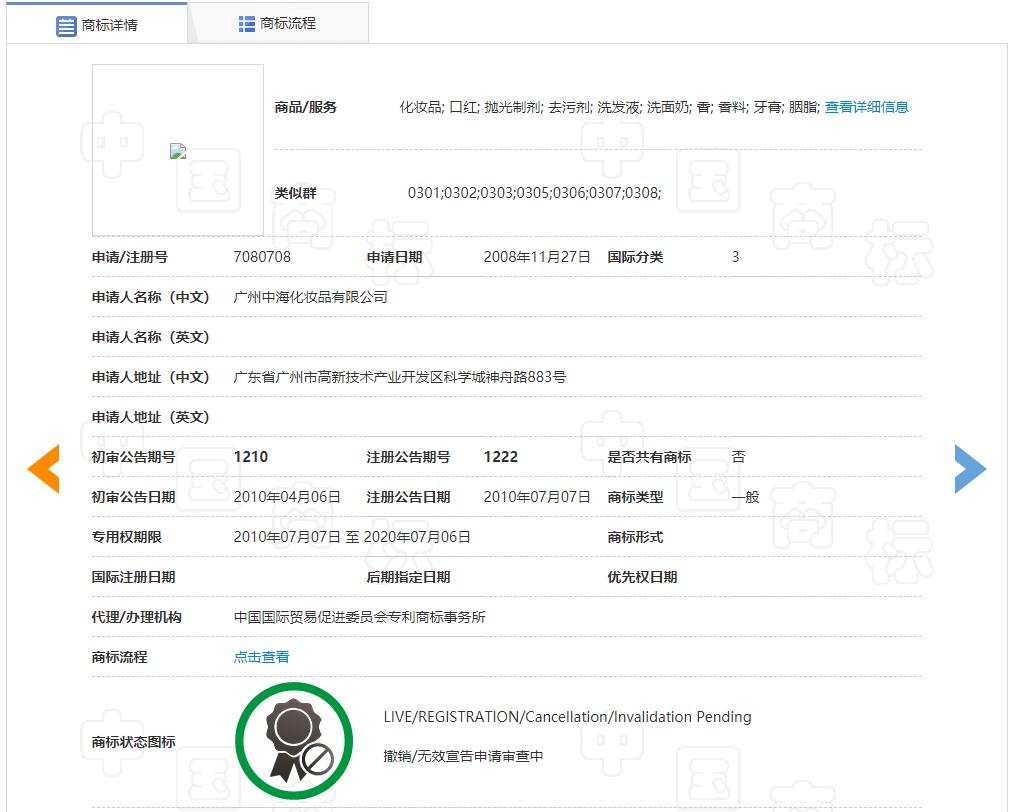
Task: Click the broken trademark image thumbnail
Action: tap(178, 151)
